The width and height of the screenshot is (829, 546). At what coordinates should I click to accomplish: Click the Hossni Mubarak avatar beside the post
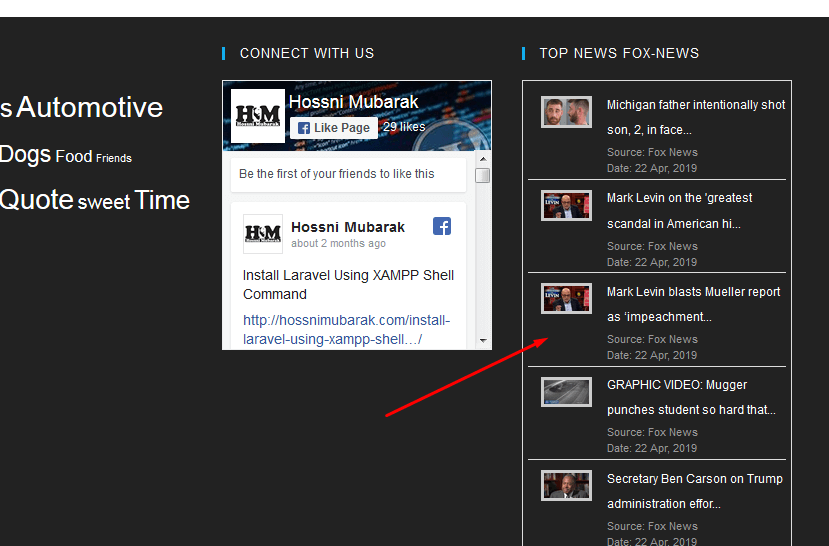[263, 234]
